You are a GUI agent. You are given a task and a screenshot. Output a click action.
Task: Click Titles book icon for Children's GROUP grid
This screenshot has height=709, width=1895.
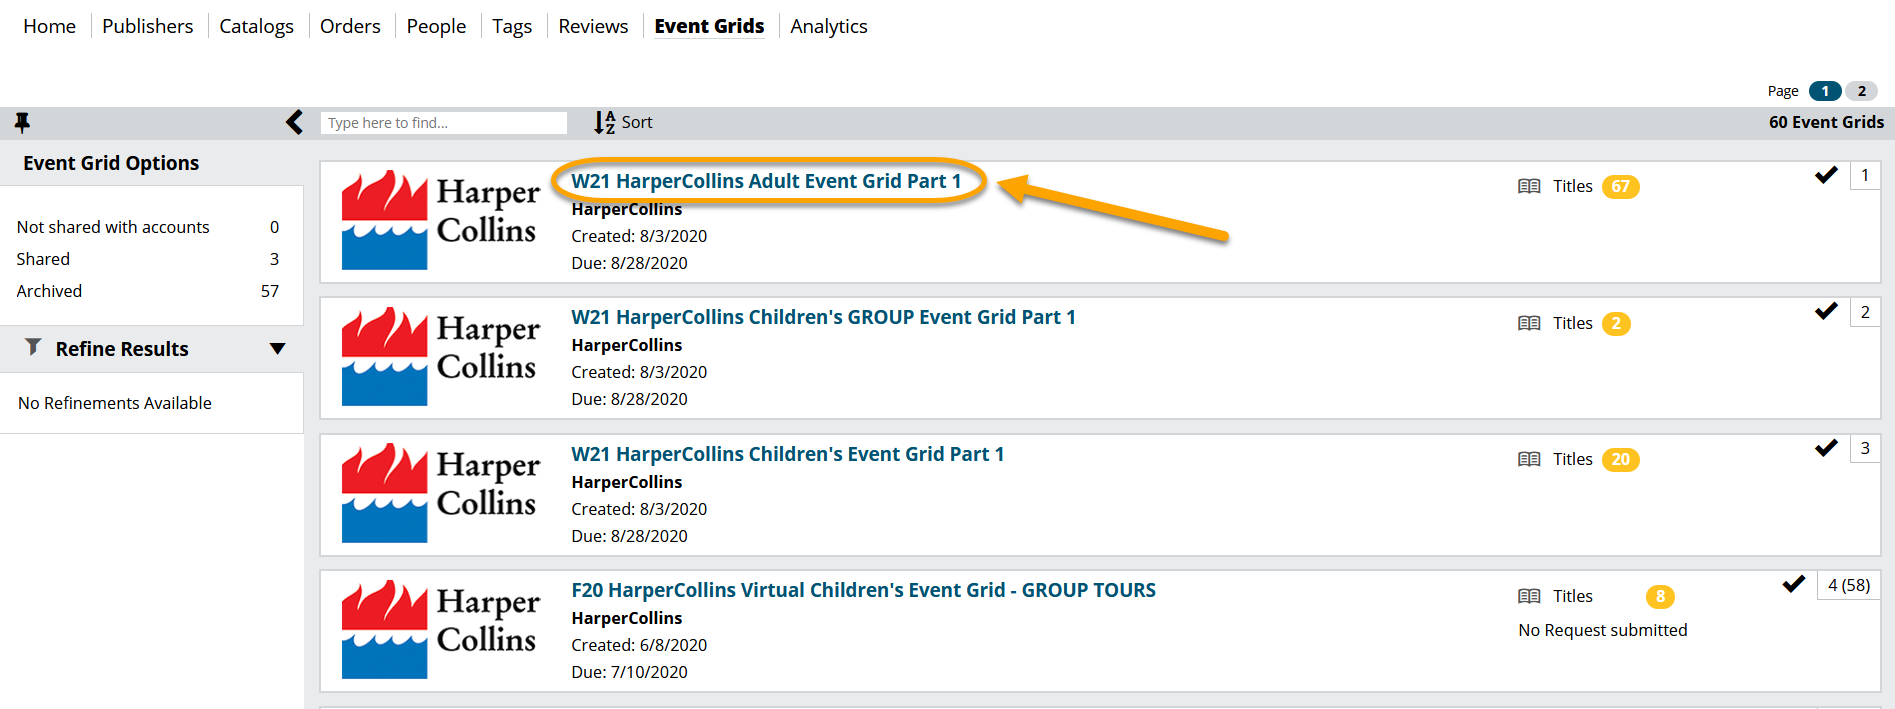(1528, 324)
